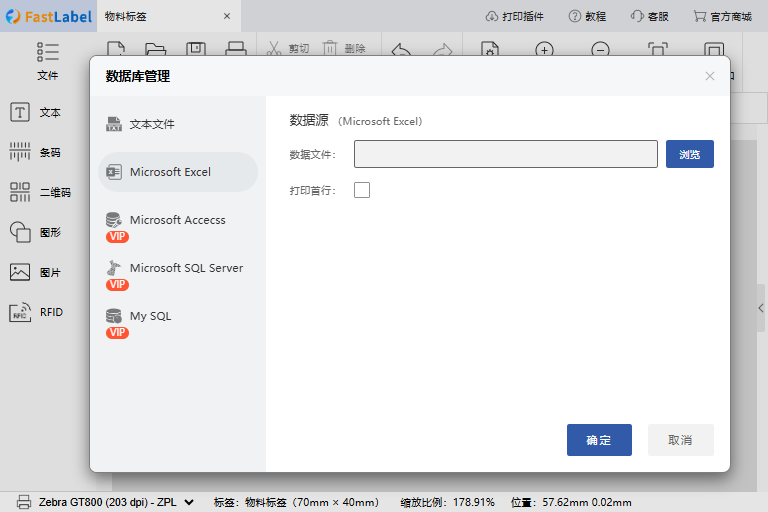Open the 官方商城 official store
Image resolution: width=768 pixels, height=512 pixels.
[722, 17]
